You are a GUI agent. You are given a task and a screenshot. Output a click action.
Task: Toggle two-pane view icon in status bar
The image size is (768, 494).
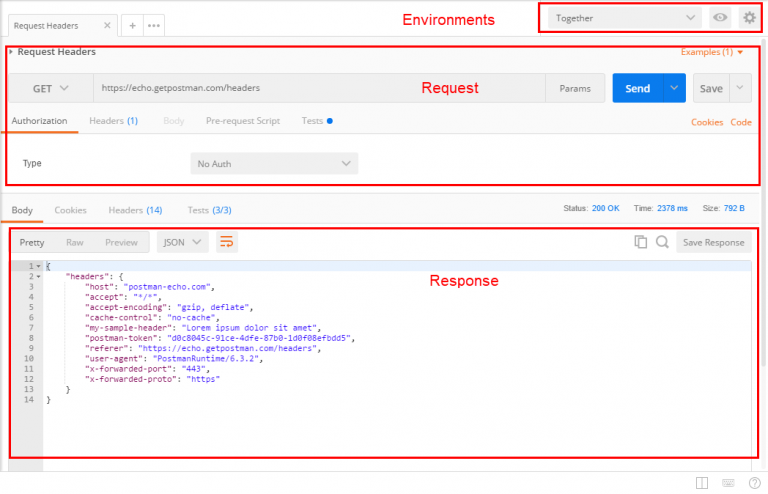(x=702, y=483)
